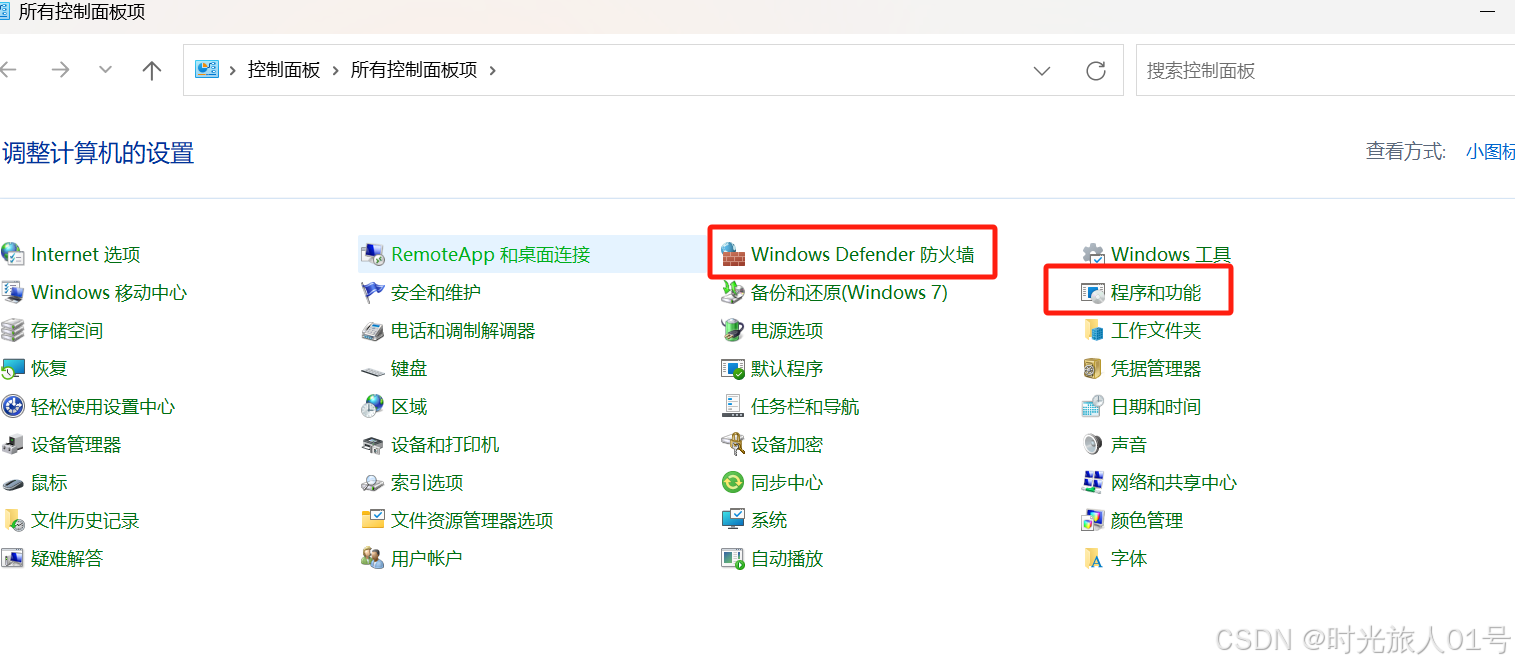Refresh the control panel view
This screenshot has height=666, width=1515.
tap(1096, 71)
